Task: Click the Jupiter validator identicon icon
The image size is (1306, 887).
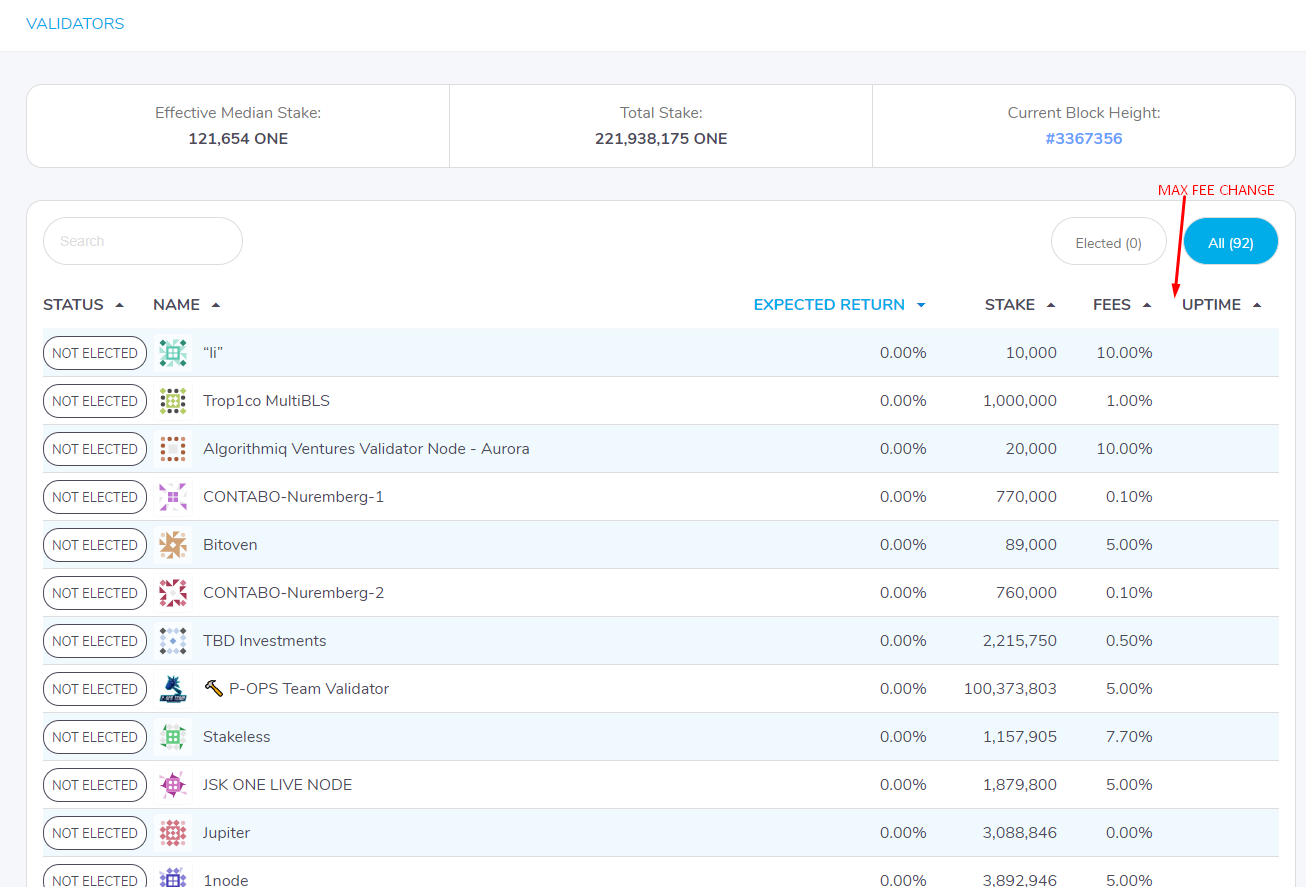Action: click(173, 833)
